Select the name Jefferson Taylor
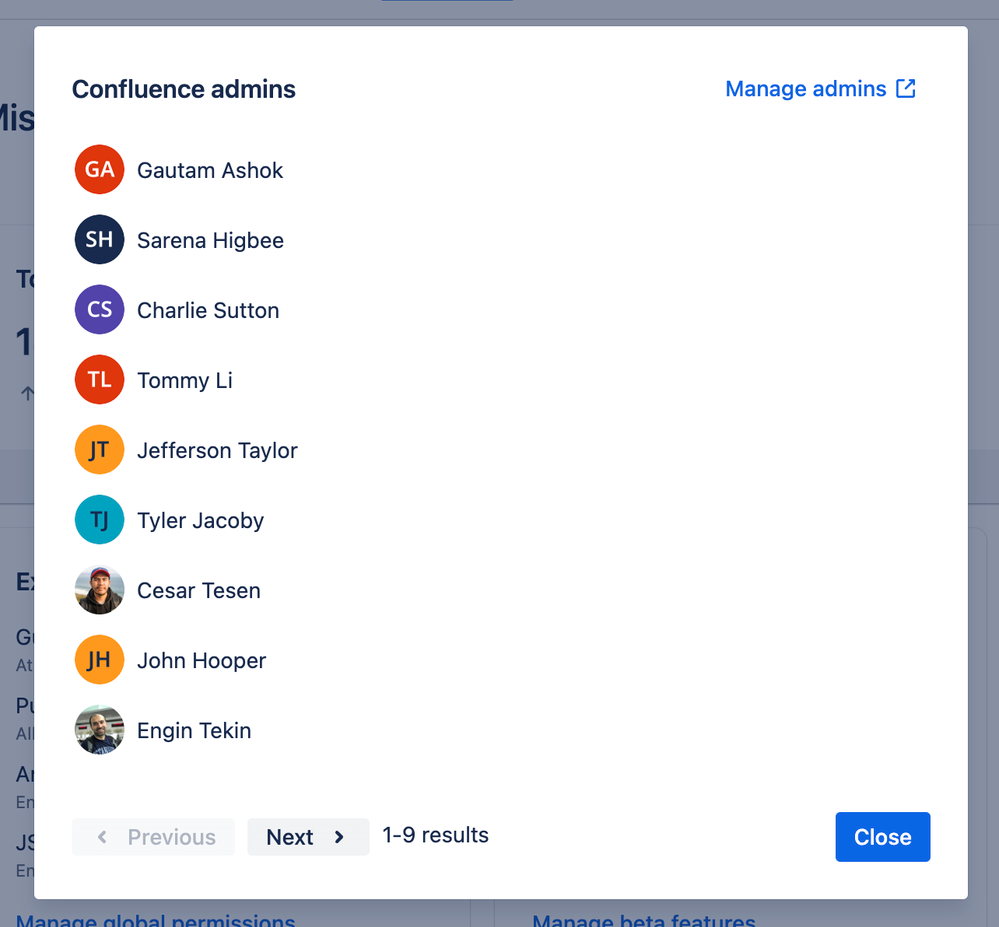Viewport: 999px width, 927px height. (x=217, y=451)
